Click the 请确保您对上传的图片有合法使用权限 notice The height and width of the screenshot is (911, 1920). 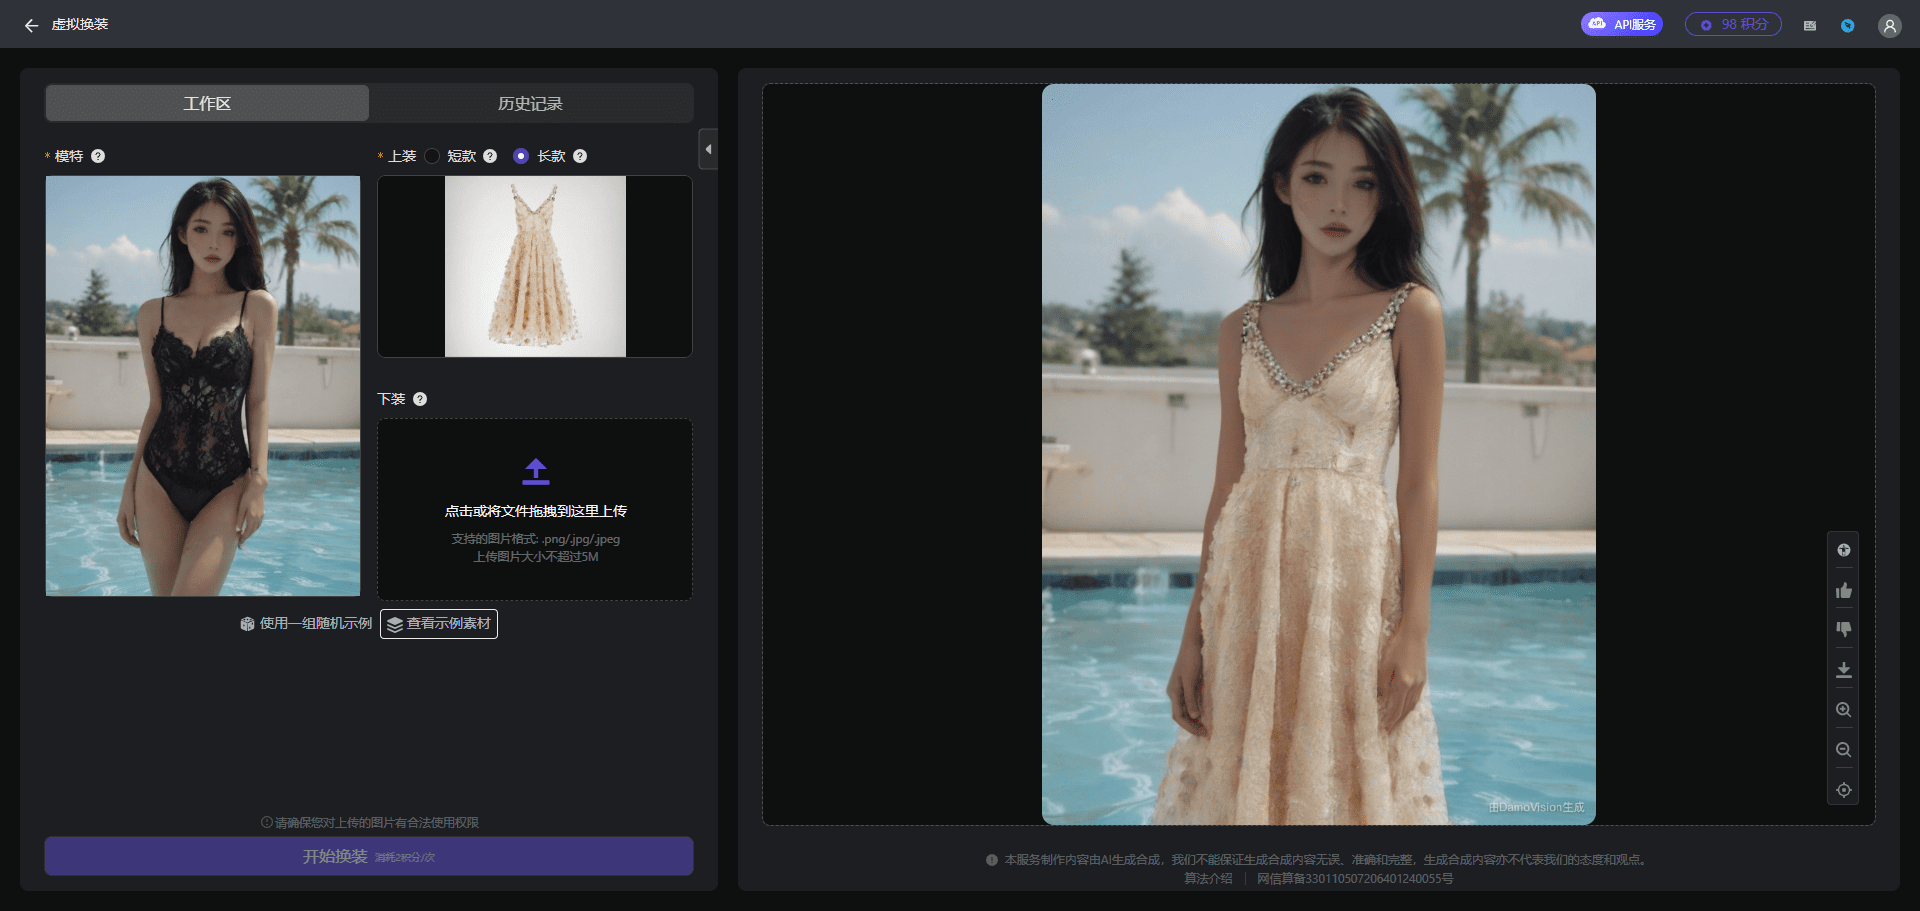(x=370, y=823)
